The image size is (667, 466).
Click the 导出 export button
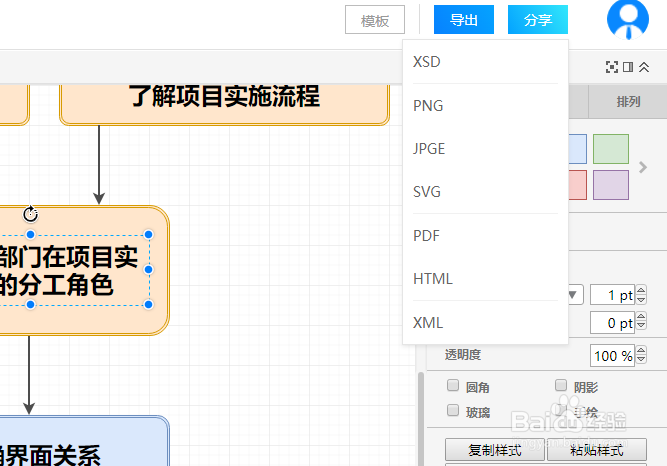pos(464,20)
